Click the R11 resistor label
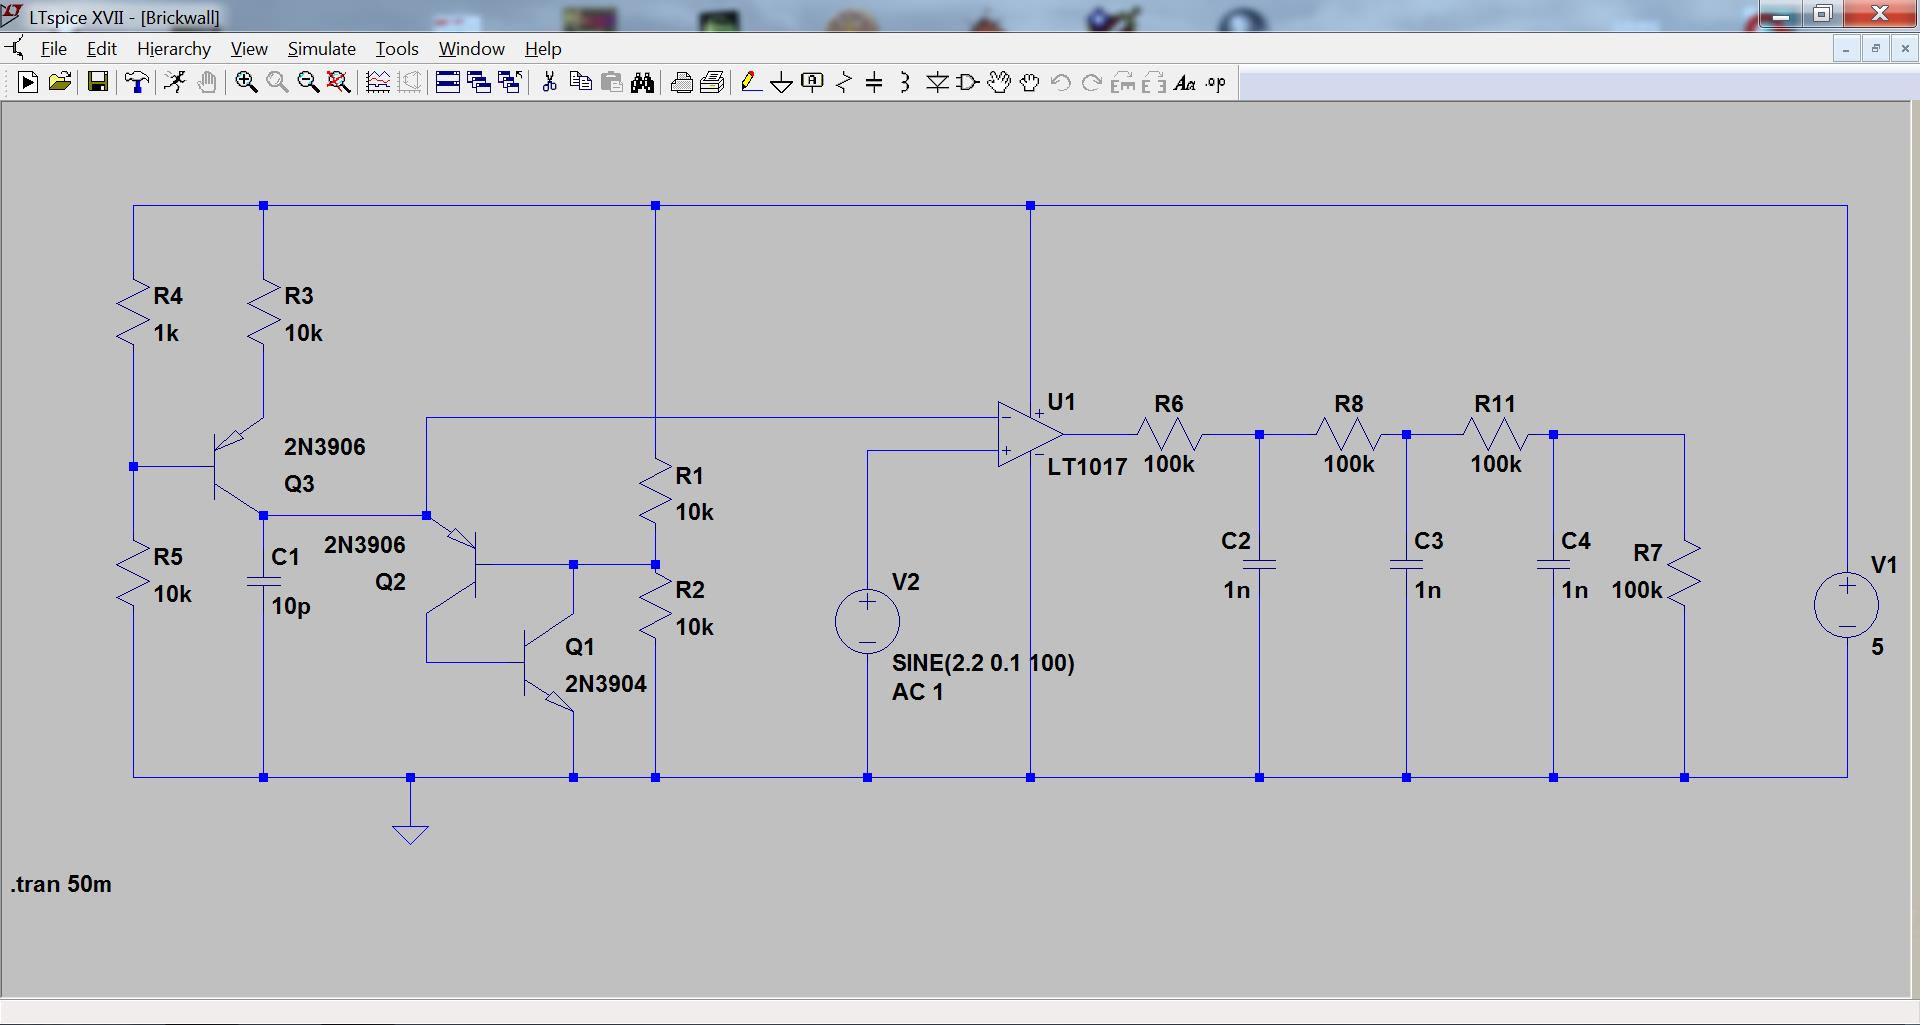Image resolution: width=1923 pixels, height=1025 pixels. pyautogui.click(x=1494, y=404)
